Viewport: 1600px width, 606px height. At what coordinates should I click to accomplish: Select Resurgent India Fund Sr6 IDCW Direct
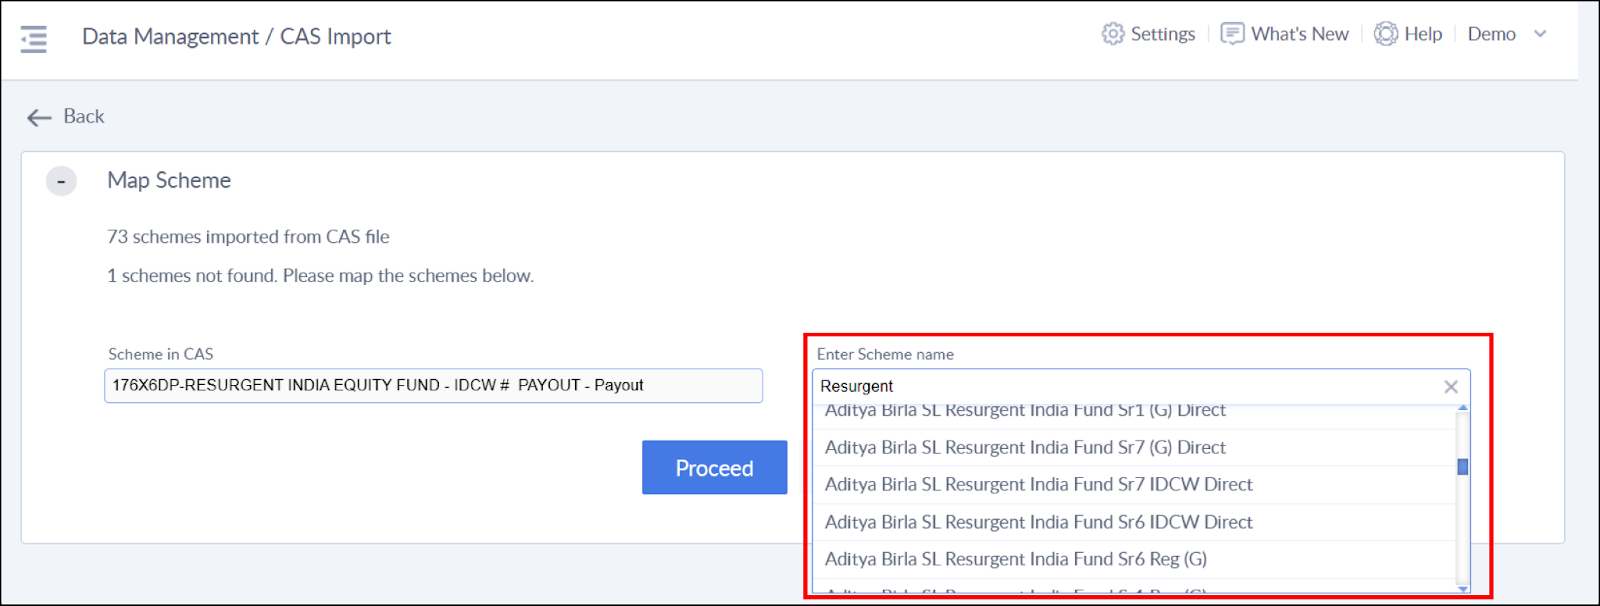click(1134, 522)
